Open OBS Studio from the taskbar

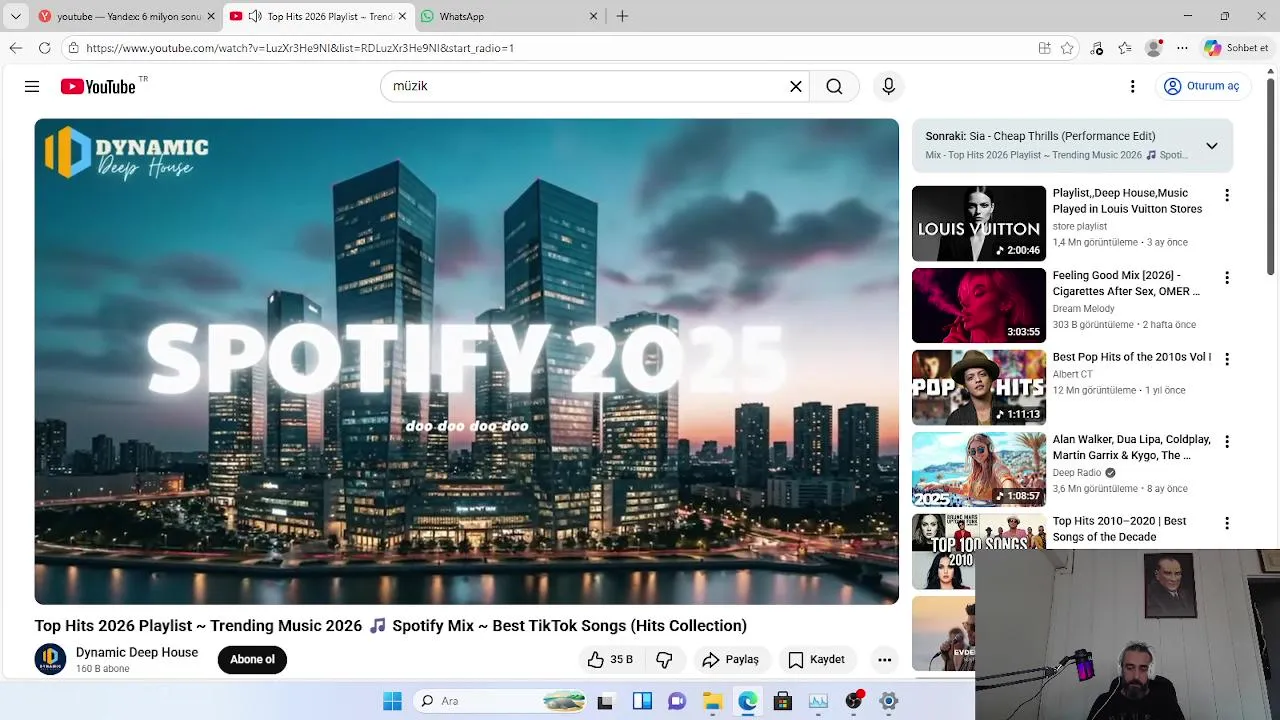(853, 701)
